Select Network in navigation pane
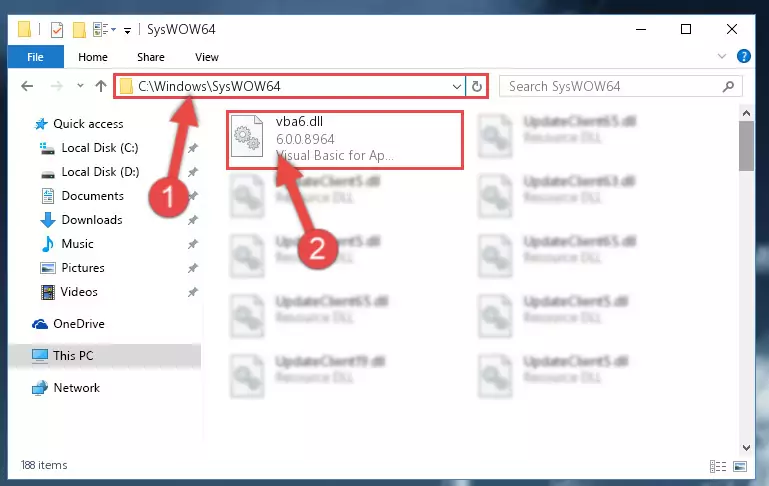769x486 pixels. tap(77, 388)
